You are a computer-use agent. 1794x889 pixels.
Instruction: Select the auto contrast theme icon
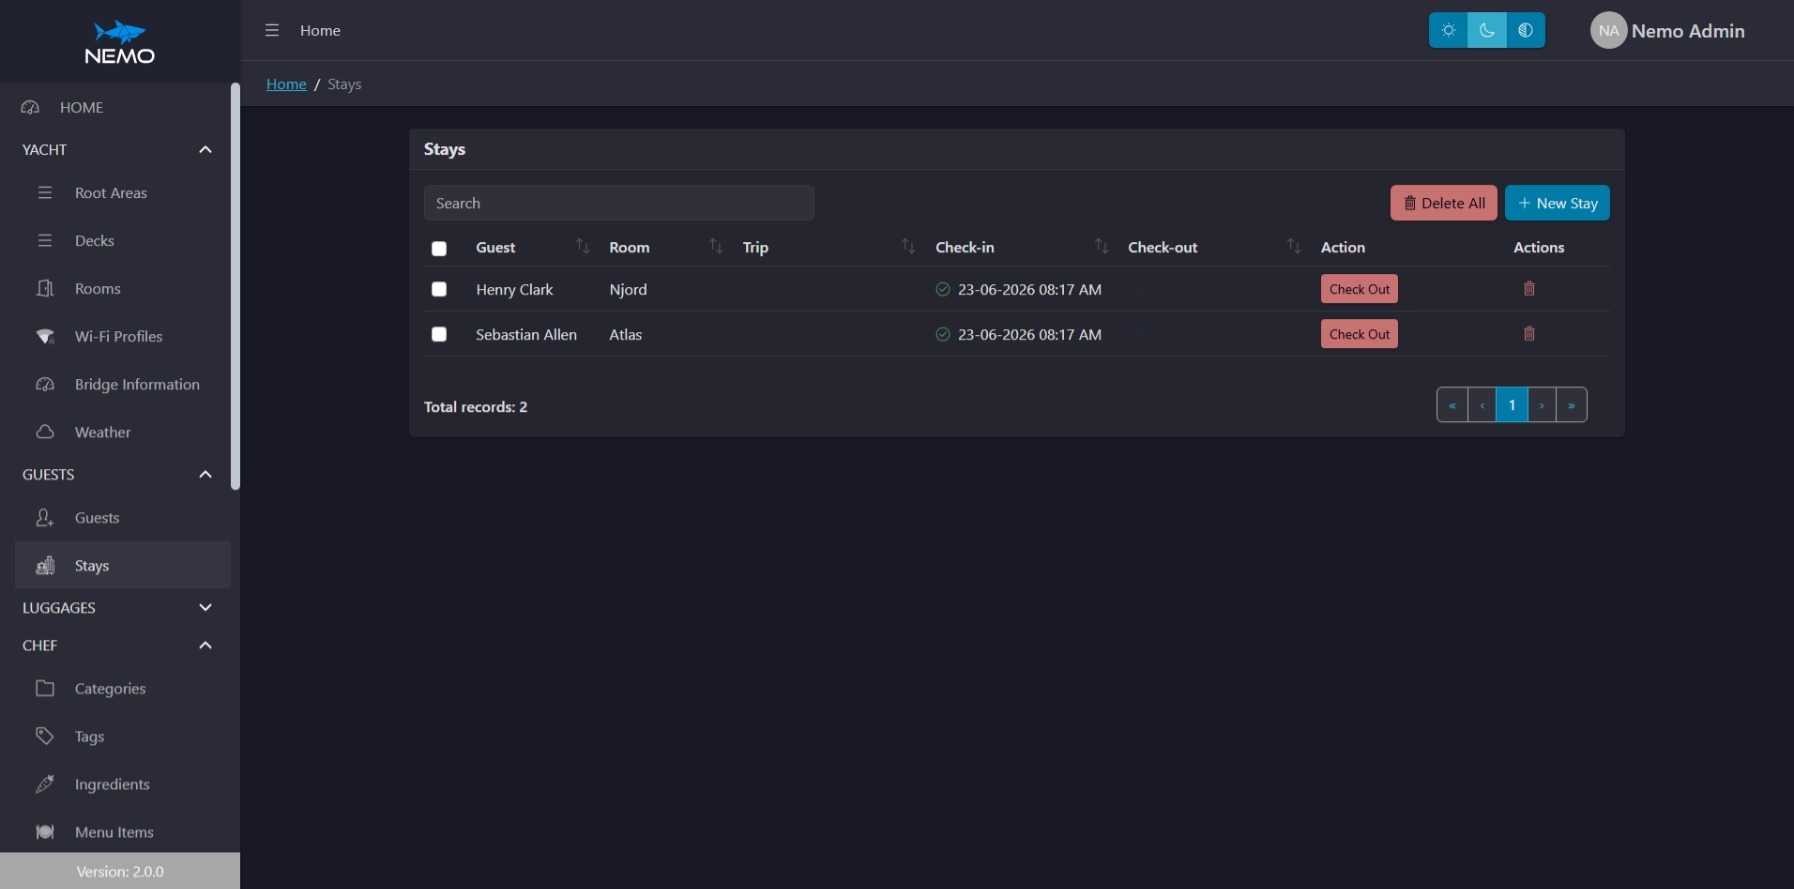click(1526, 30)
